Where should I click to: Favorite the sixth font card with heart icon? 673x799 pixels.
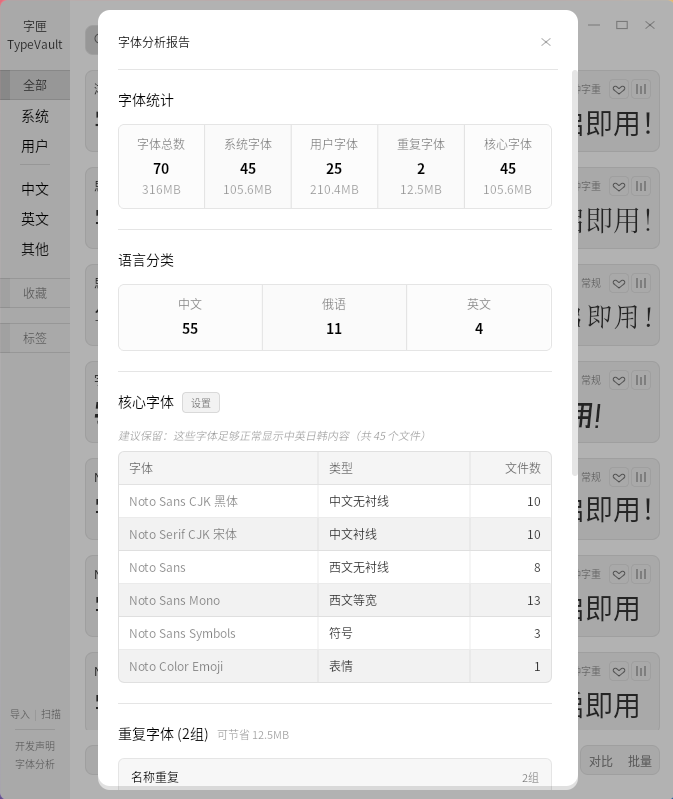[619, 575]
